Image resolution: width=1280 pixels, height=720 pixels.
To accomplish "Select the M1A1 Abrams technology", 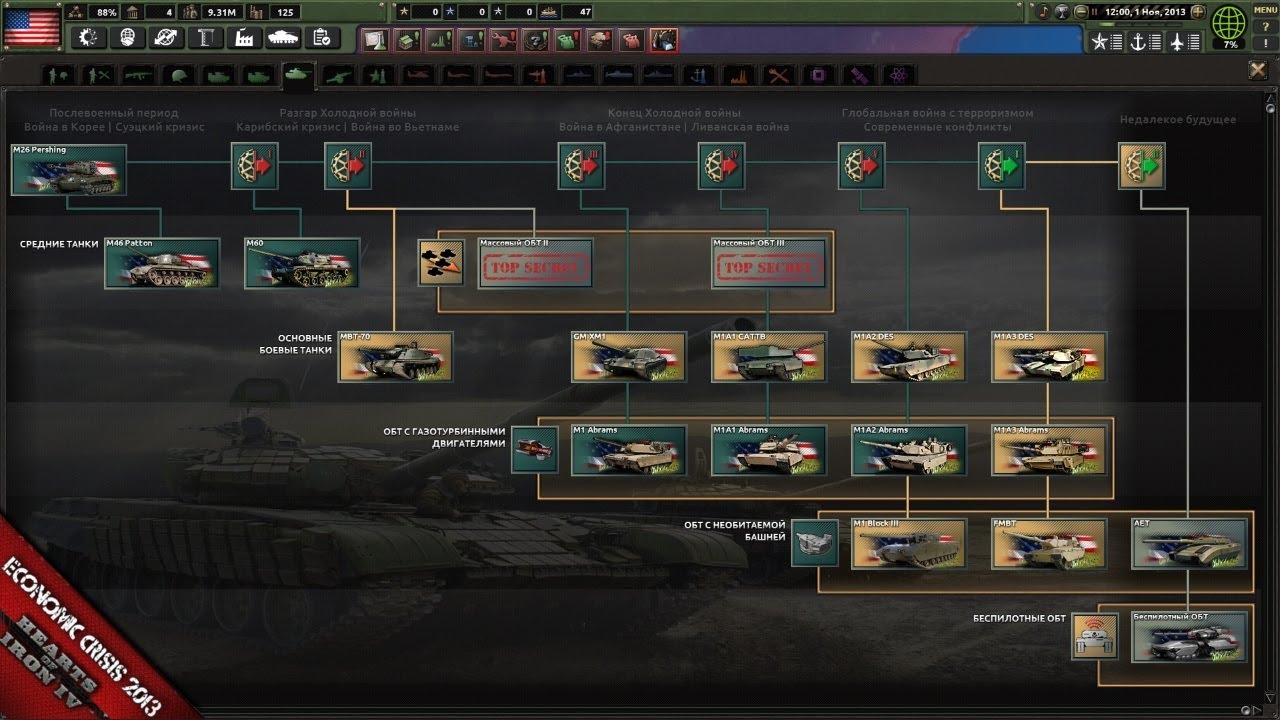I will 769,450.
